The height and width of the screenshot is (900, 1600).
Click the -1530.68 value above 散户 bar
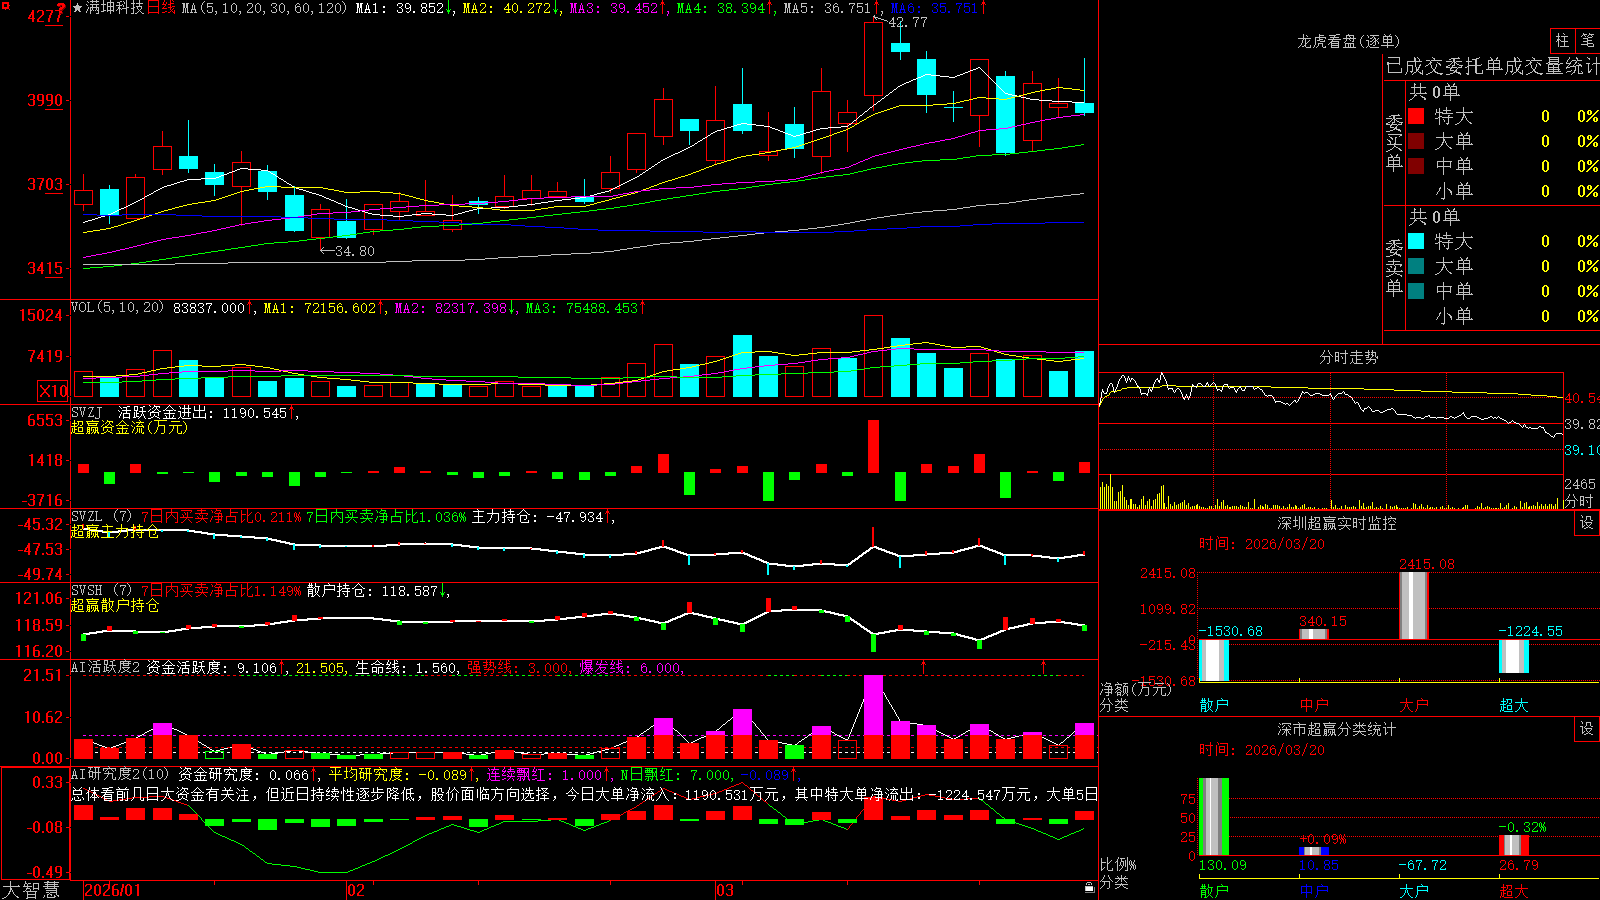coord(1231,631)
